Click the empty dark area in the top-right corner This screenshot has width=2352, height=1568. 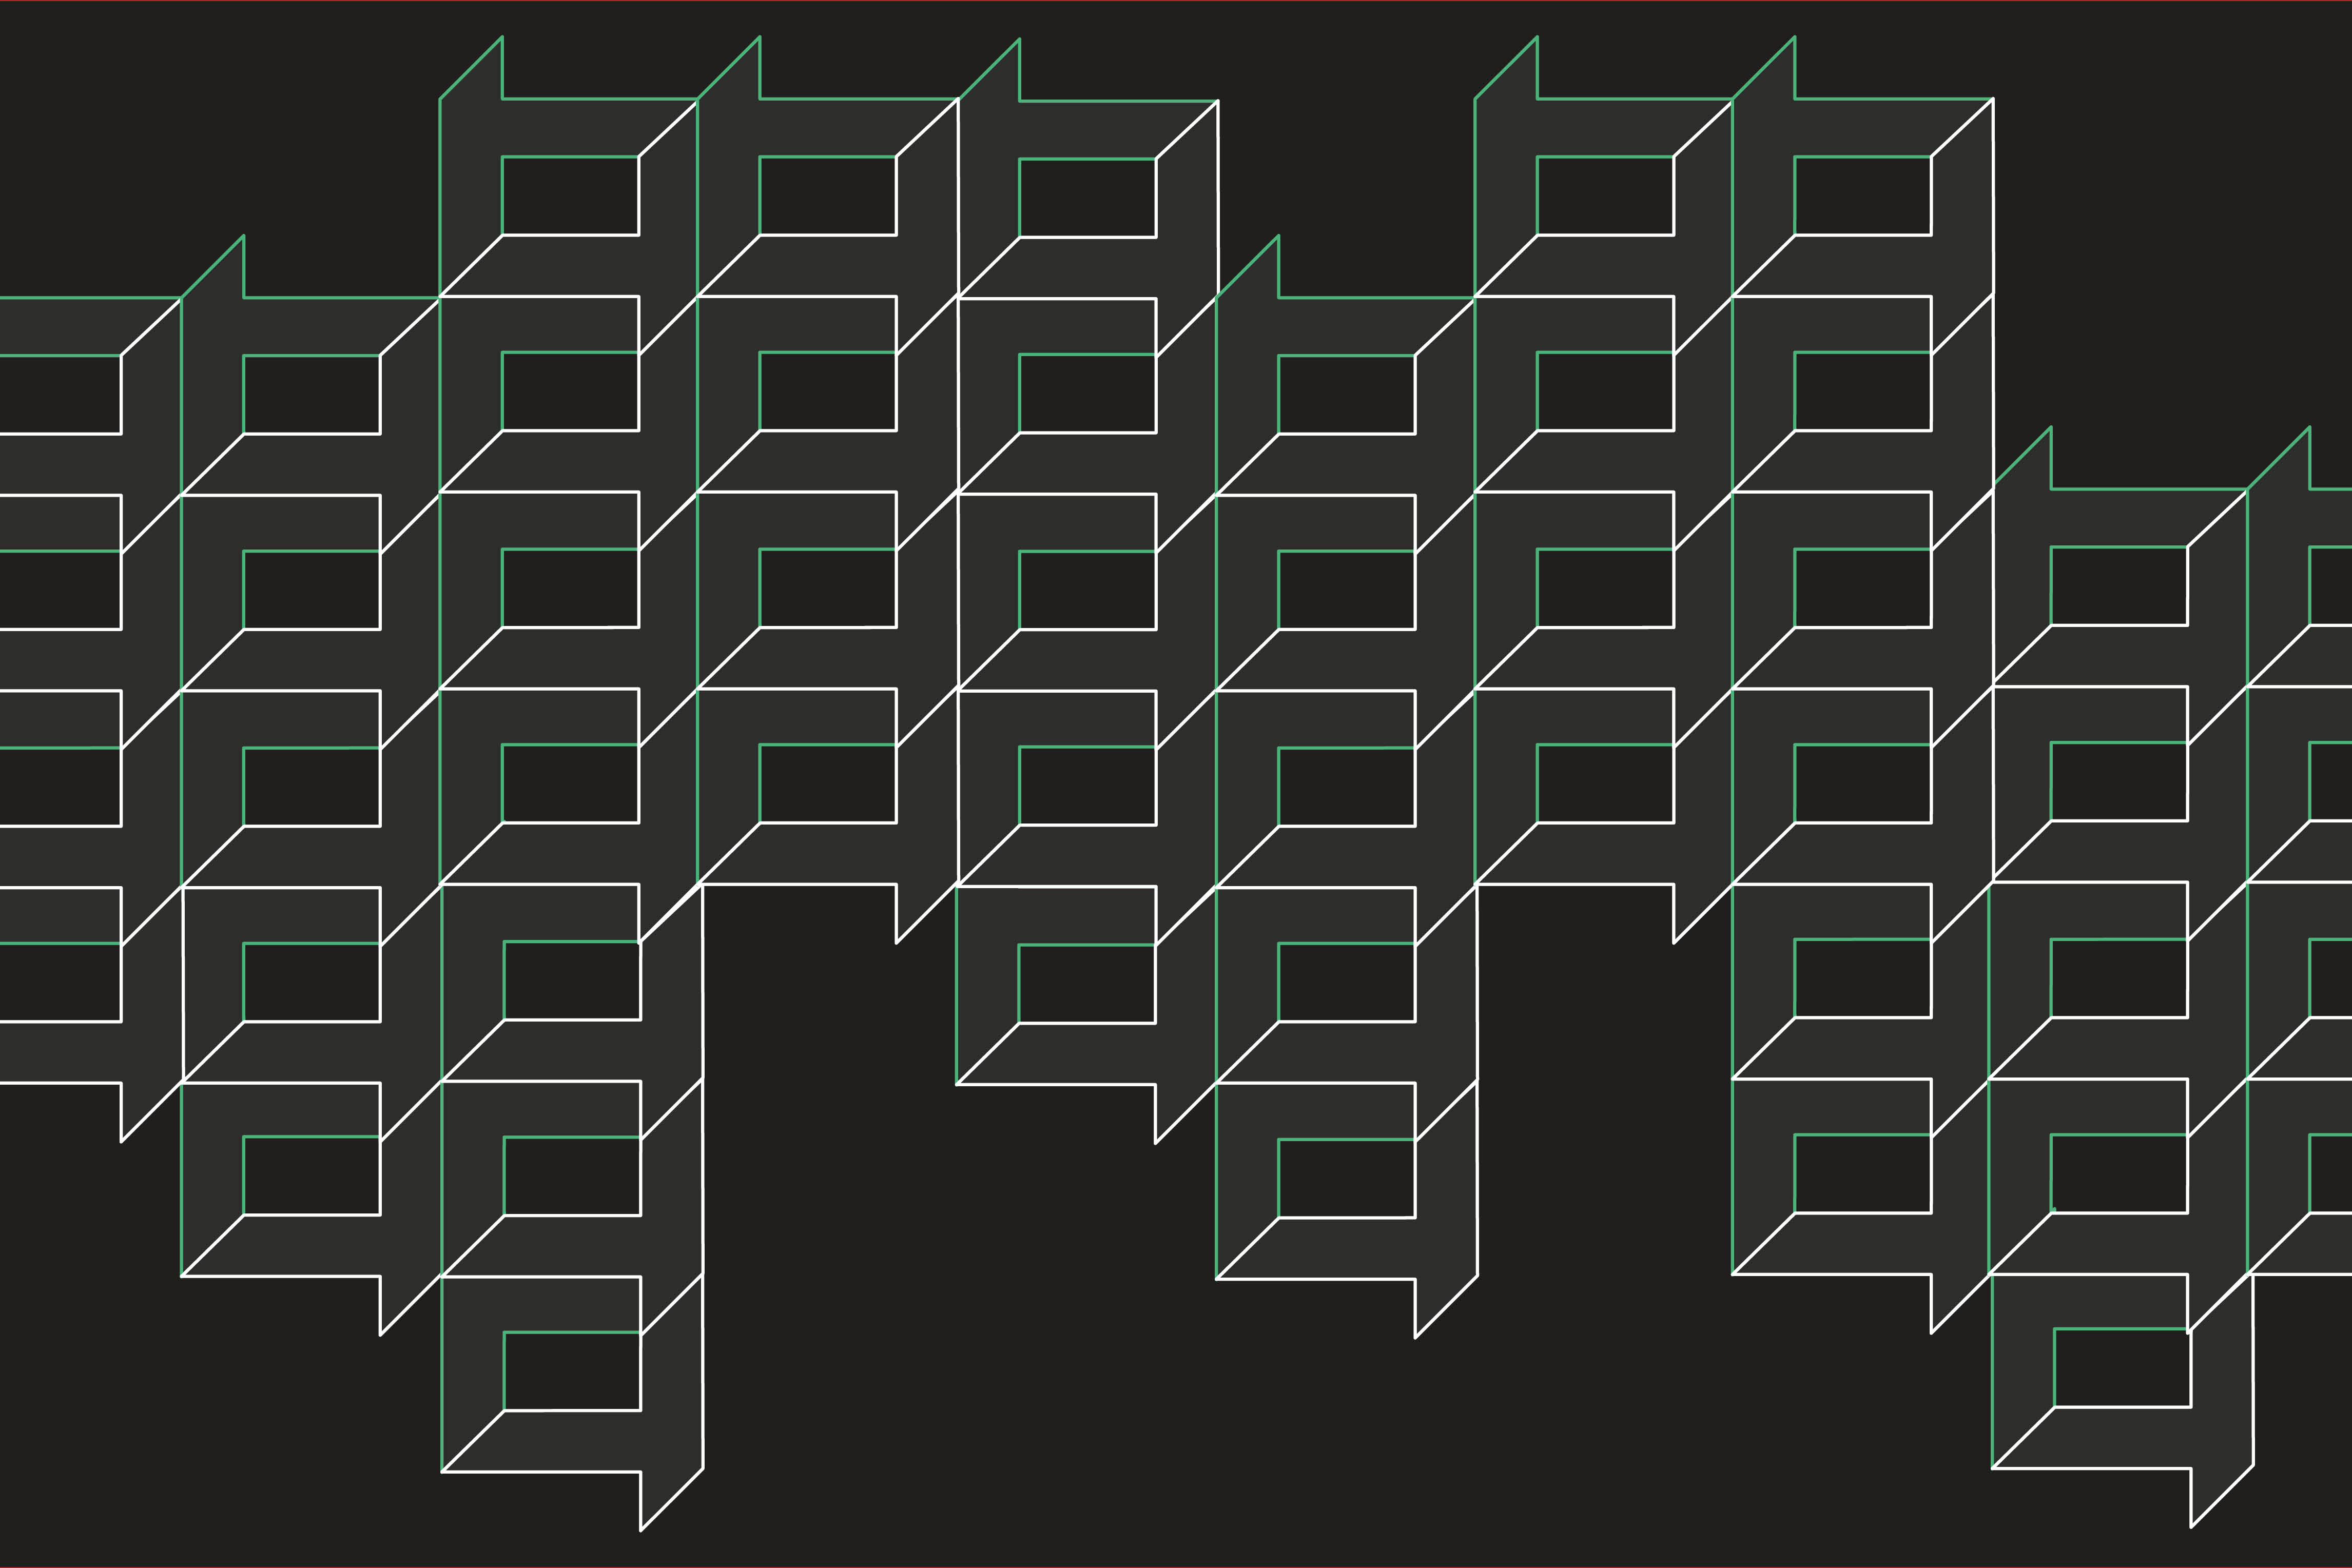pyautogui.click(x=2180, y=200)
